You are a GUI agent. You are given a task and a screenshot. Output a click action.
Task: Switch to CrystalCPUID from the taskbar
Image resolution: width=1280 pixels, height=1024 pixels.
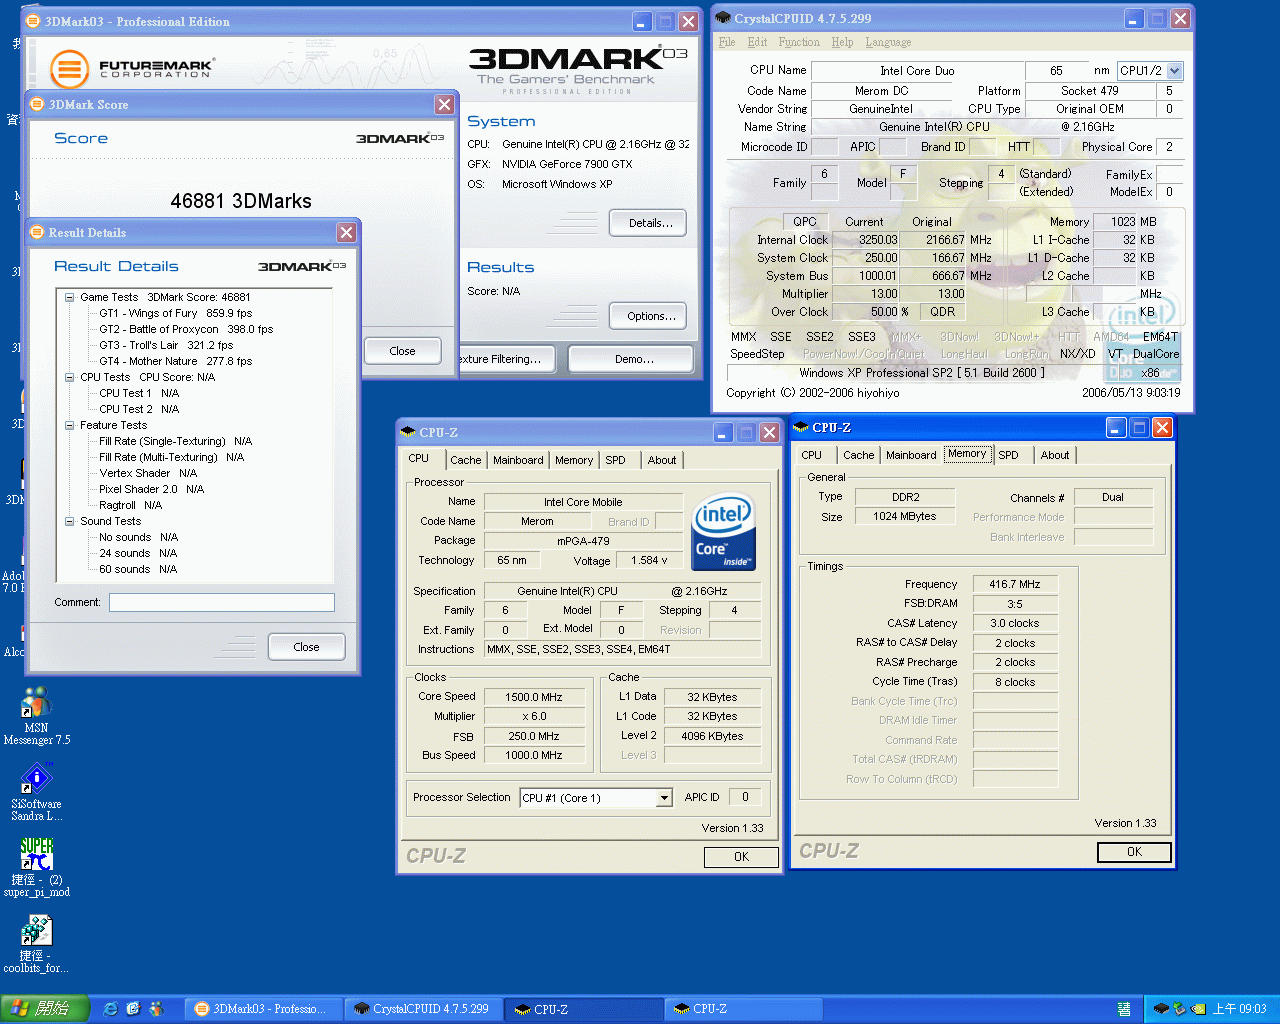click(x=422, y=1009)
